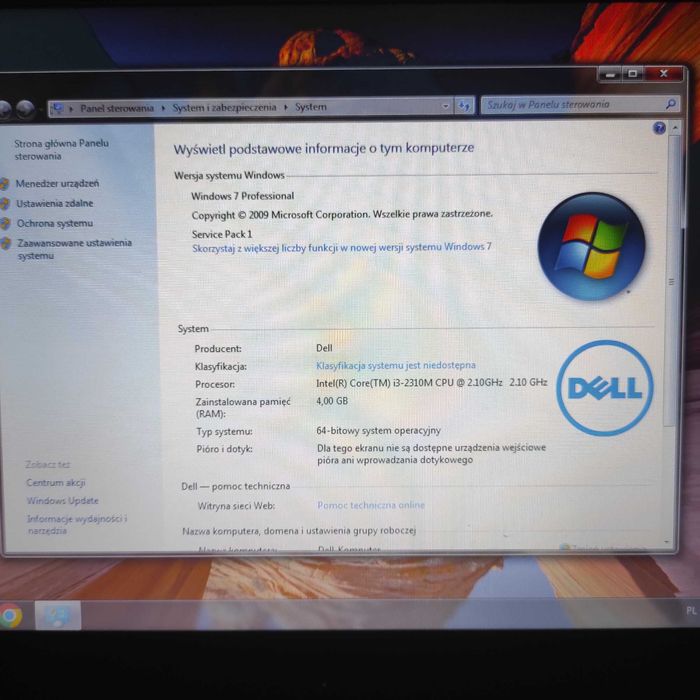
Task: Expand the arrow after System i zabezpieczenia
Action: click(x=285, y=107)
